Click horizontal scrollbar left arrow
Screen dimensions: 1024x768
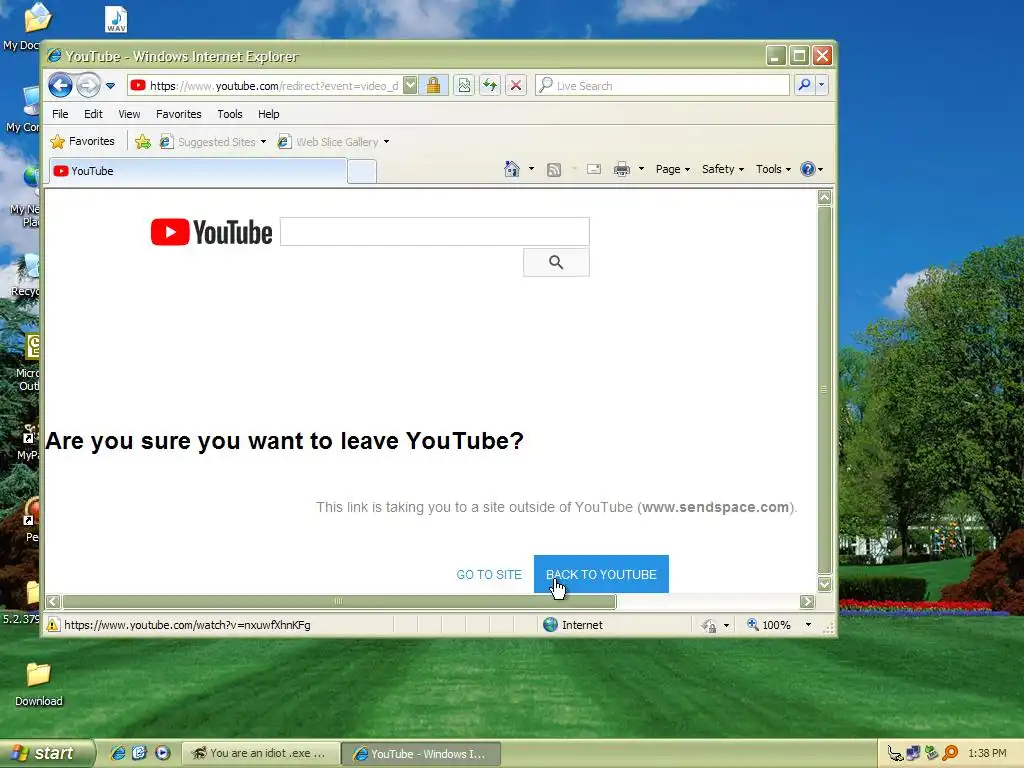tap(54, 601)
